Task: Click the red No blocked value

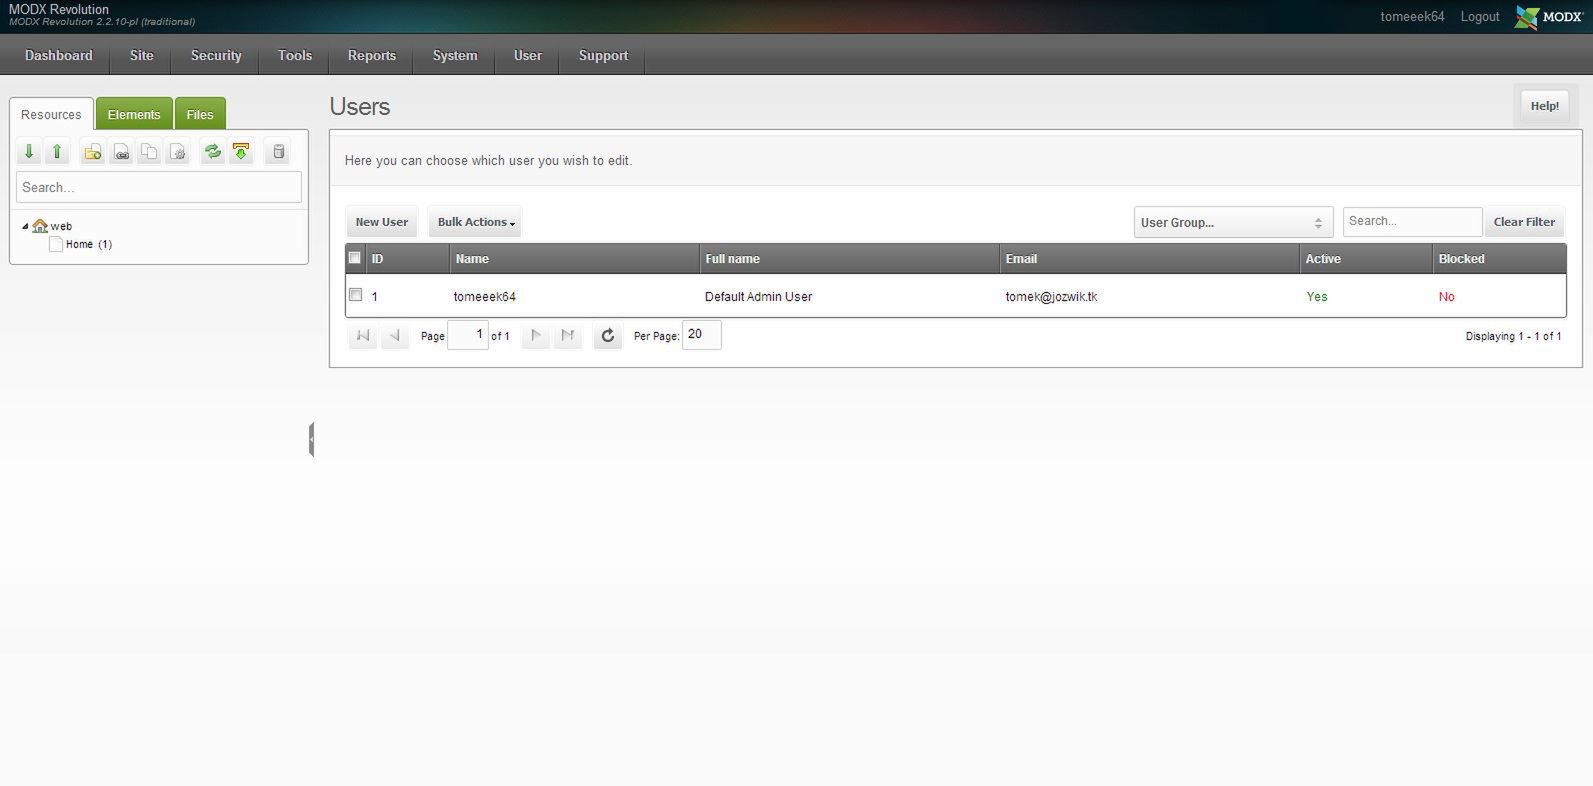Action: point(1446,296)
